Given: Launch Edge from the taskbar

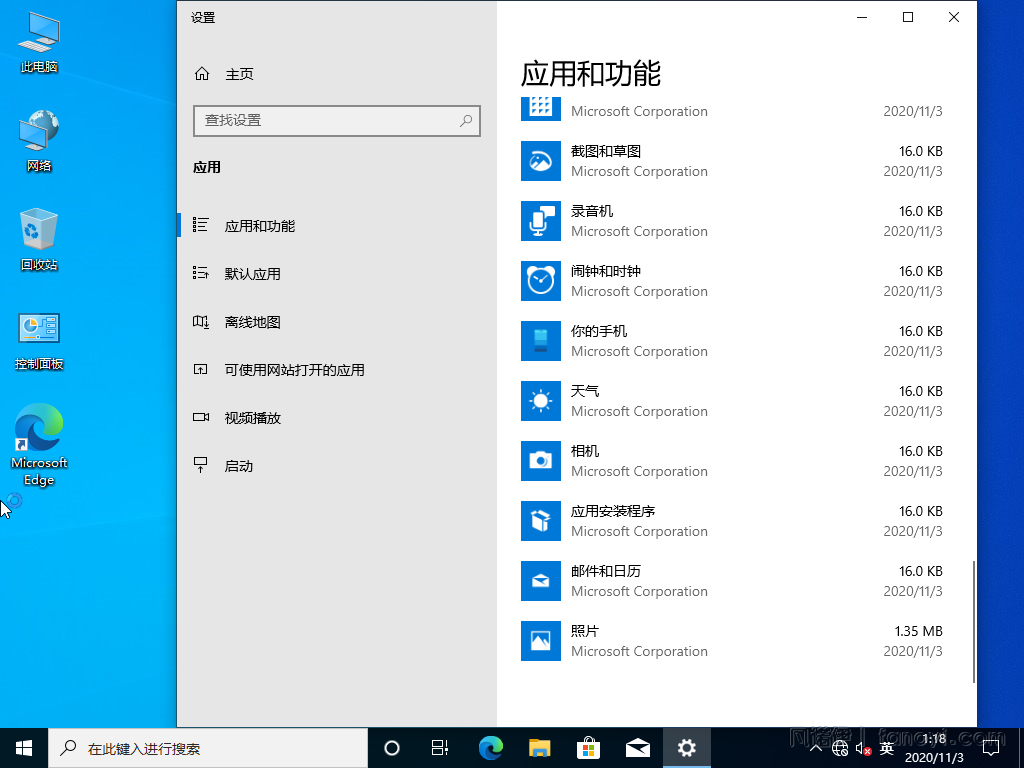Looking at the screenshot, I should pos(490,748).
